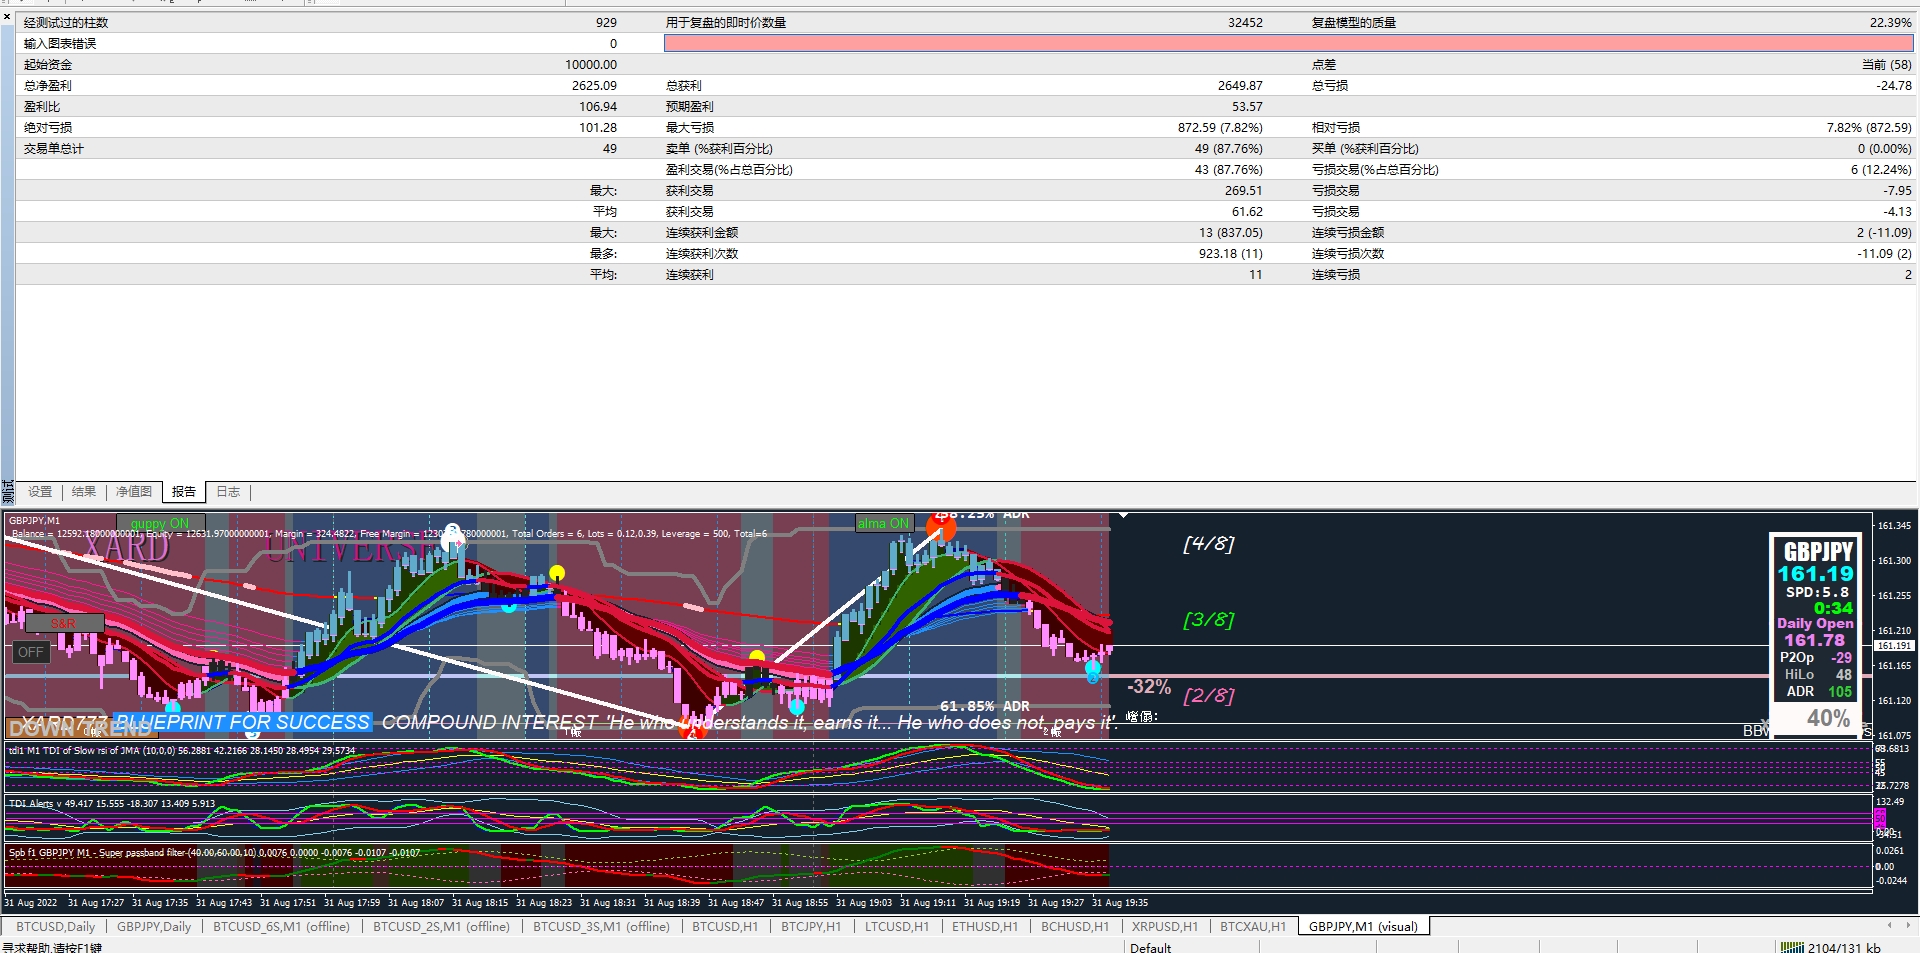The image size is (1920, 953).
Task: Click the largest profit trade value 269.51
Action: [x=1243, y=190]
